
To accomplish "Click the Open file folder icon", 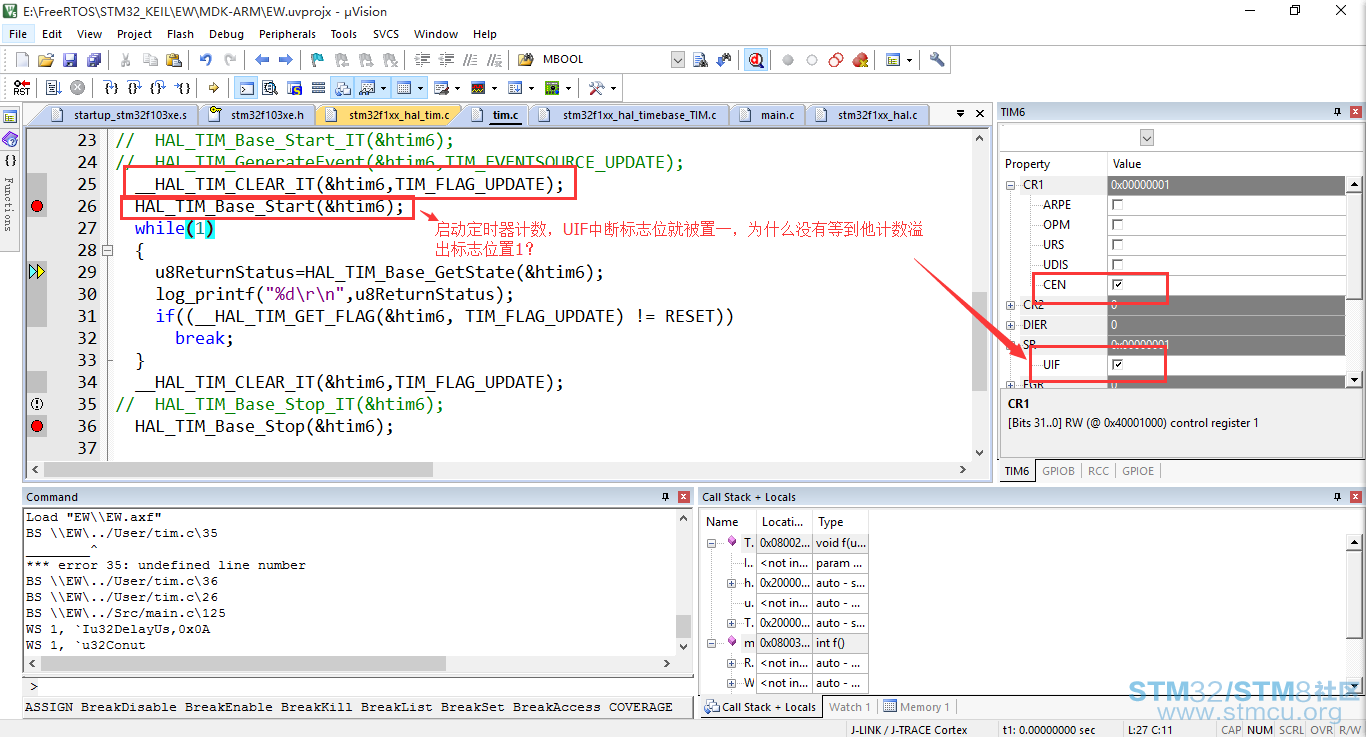I will (x=46, y=60).
